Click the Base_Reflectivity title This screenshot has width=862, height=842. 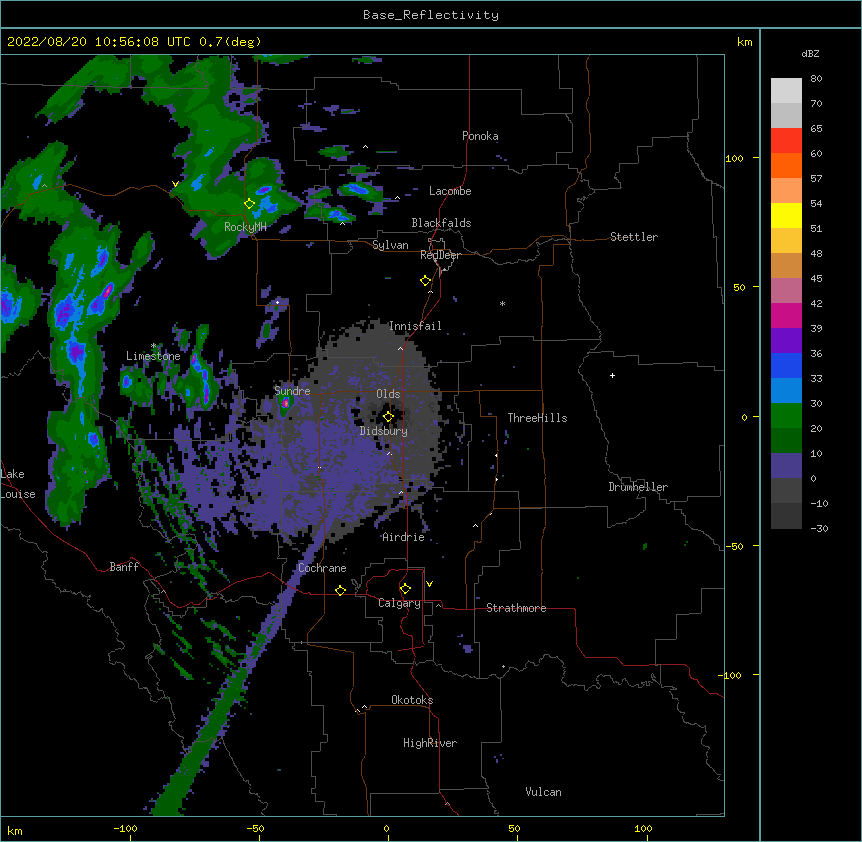pyautogui.click(x=431, y=15)
